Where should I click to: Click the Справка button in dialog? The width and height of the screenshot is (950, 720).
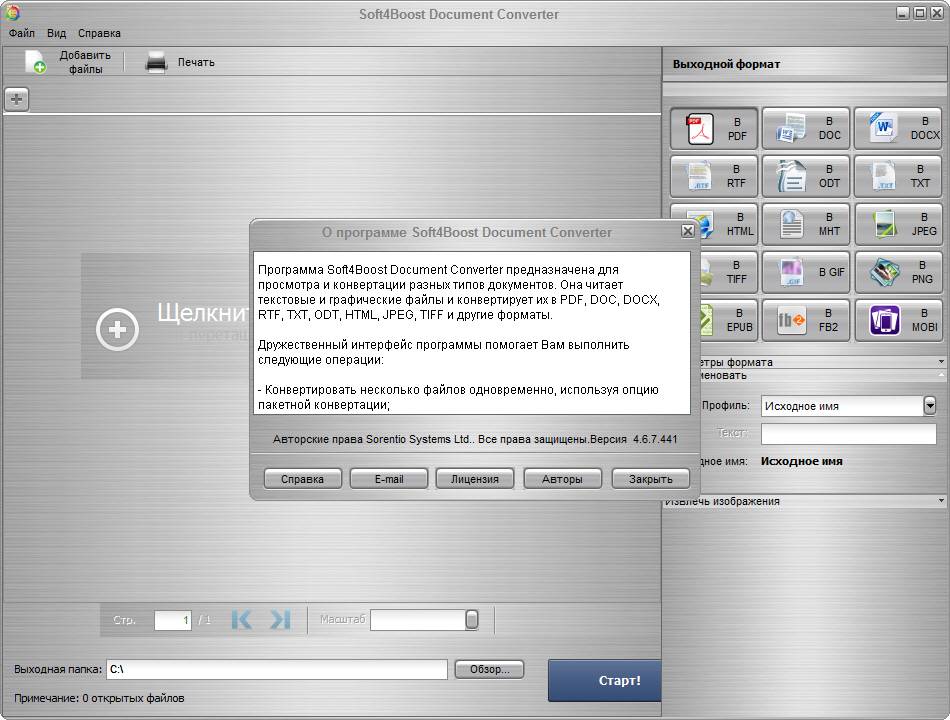[302, 479]
